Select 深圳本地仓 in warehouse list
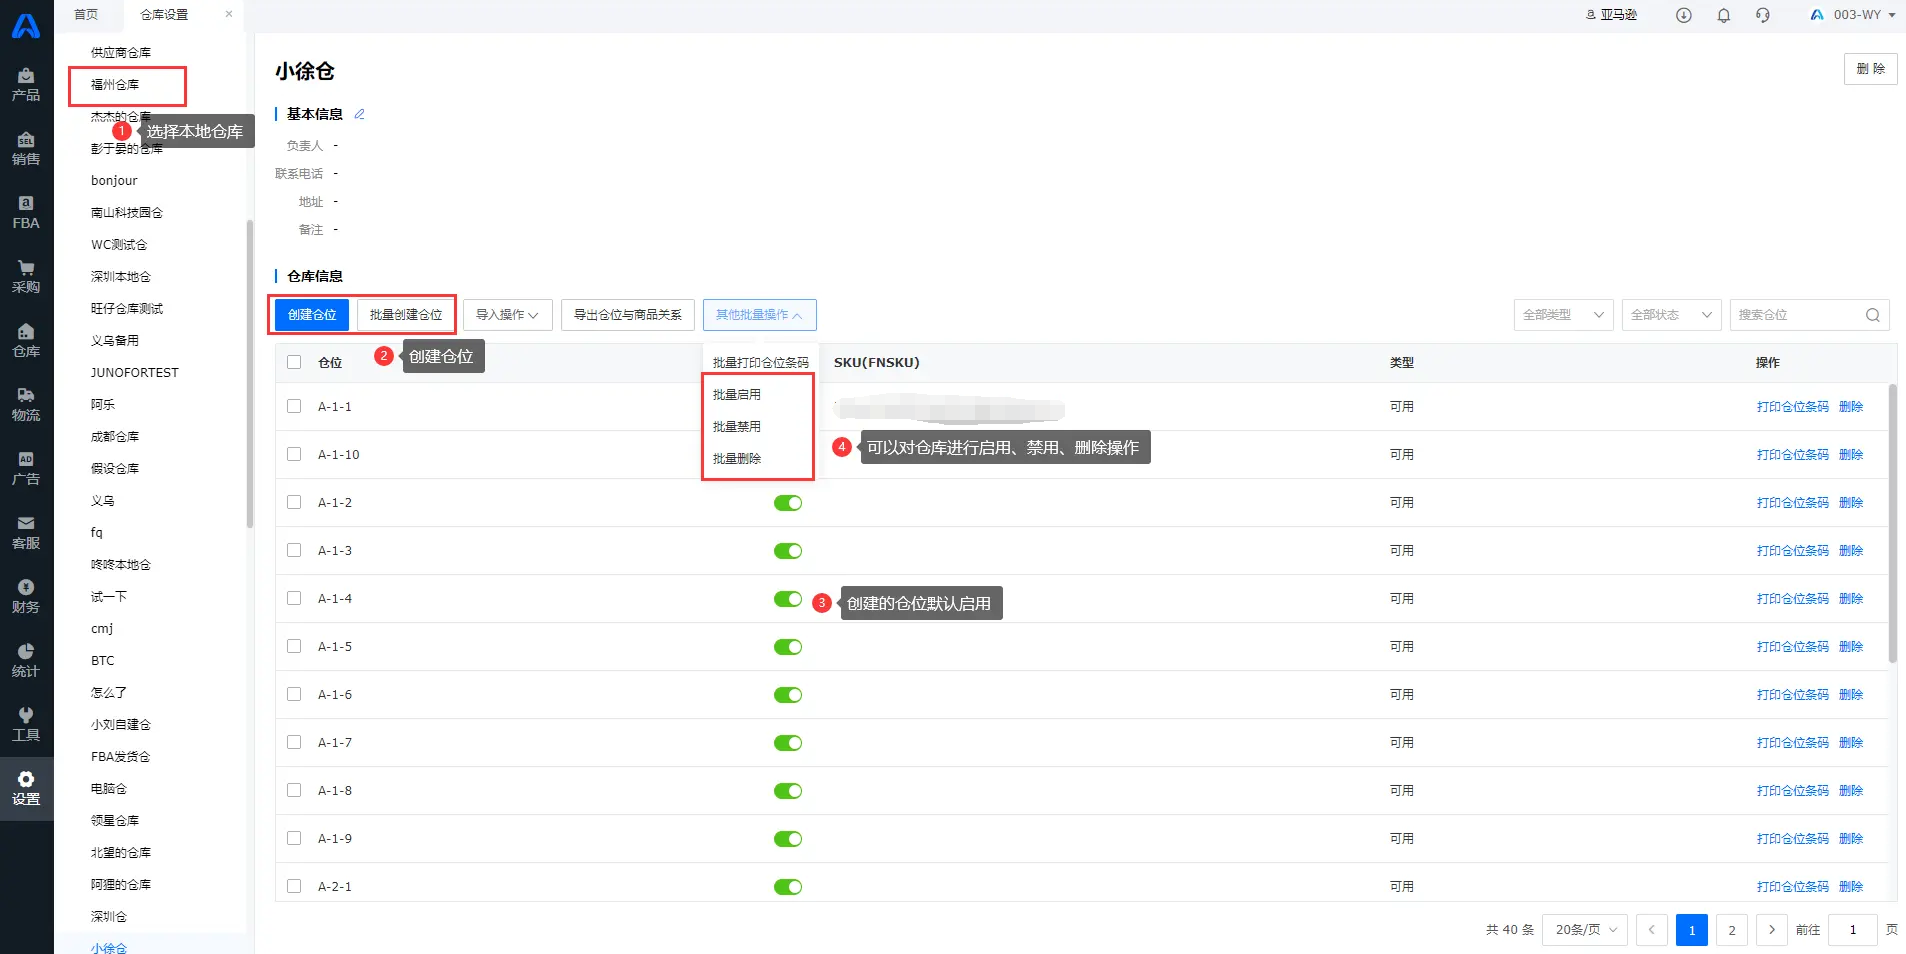The height and width of the screenshot is (954, 1906). [121, 277]
